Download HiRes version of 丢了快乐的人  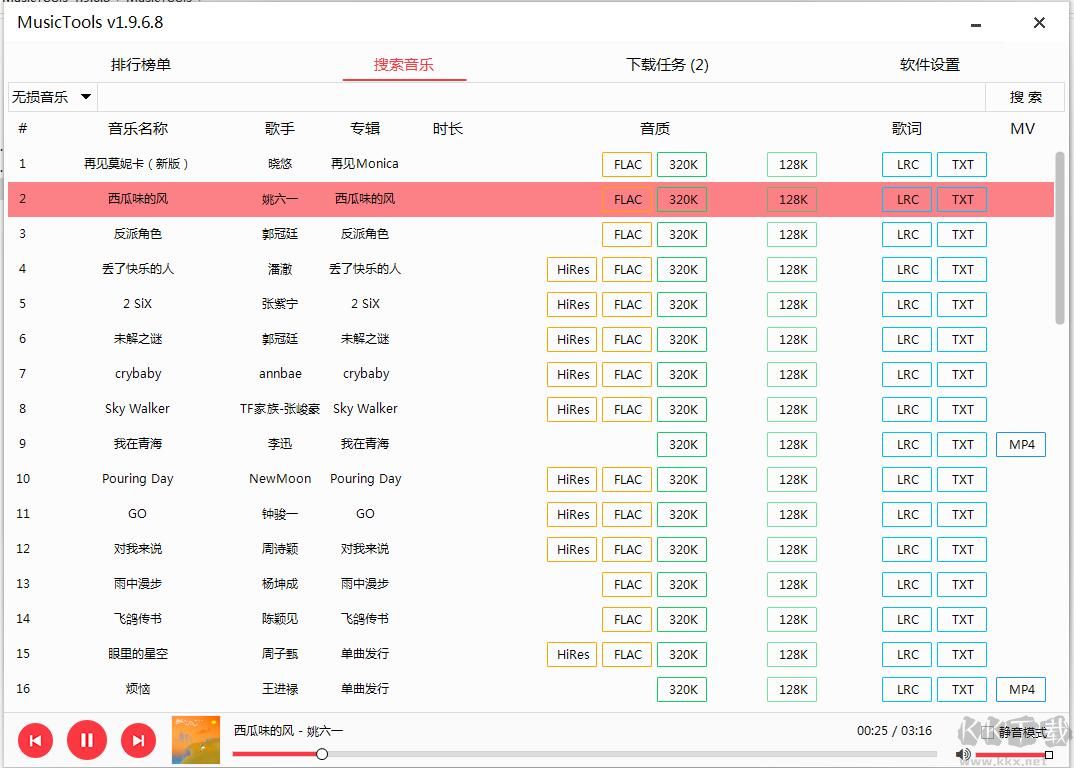[x=571, y=269]
